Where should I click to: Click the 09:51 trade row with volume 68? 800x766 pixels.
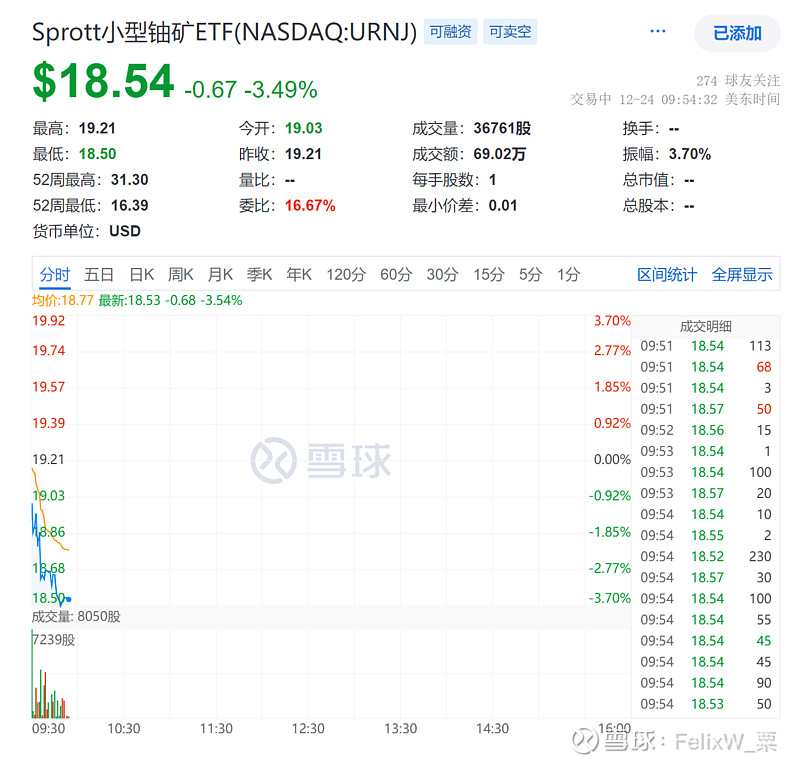click(x=706, y=367)
